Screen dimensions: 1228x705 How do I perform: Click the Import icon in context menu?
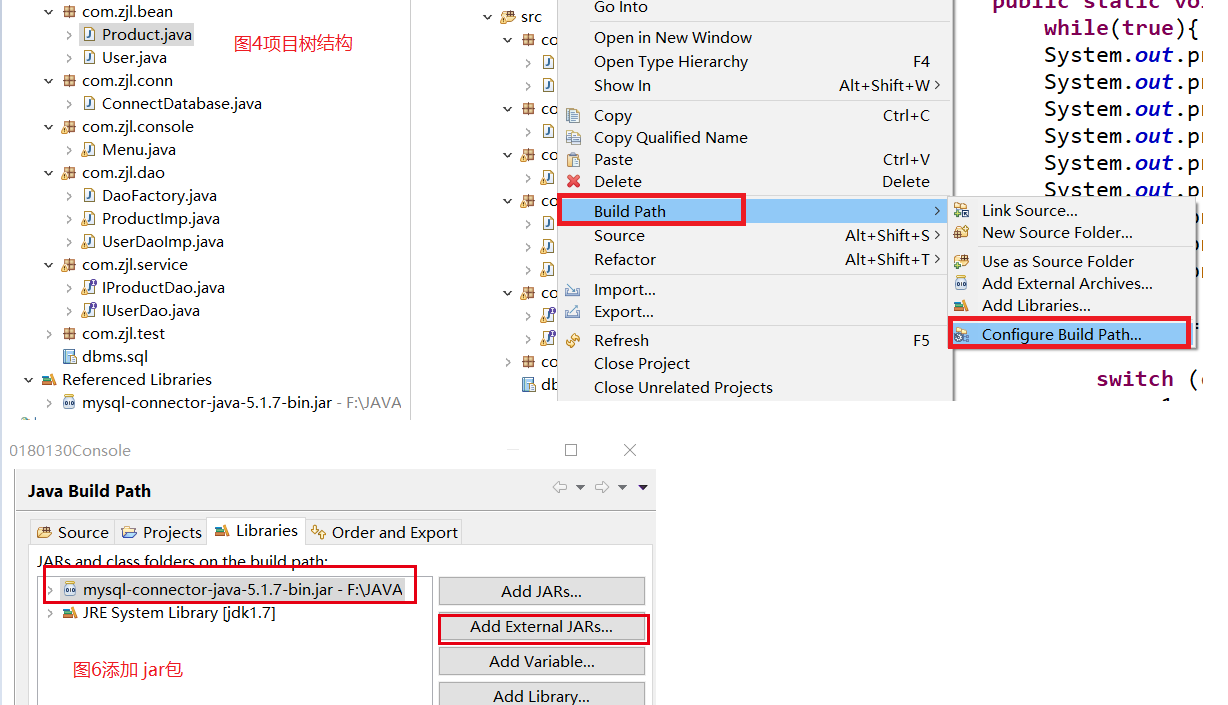pos(574,290)
